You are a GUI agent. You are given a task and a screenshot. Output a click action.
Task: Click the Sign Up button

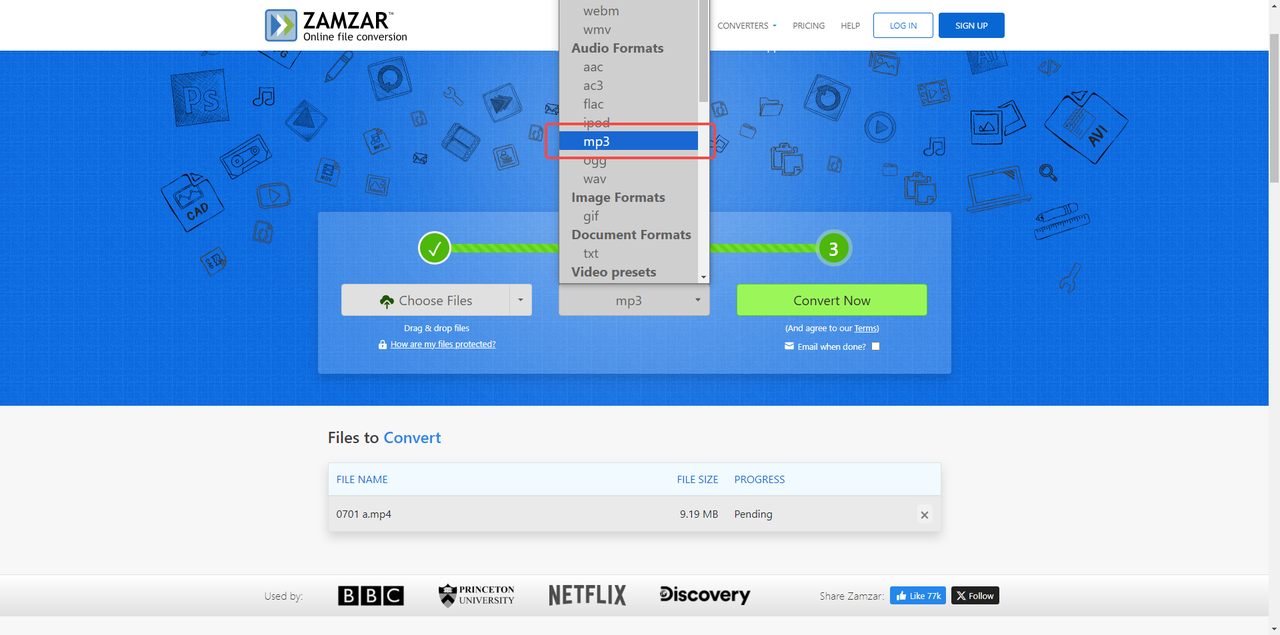click(x=971, y=25)
